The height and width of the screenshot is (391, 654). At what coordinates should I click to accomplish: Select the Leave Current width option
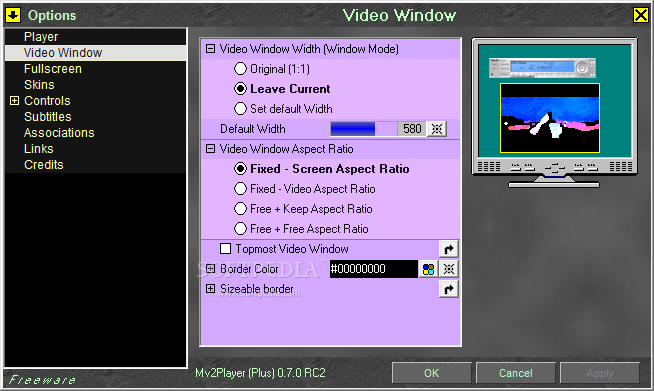240,89
